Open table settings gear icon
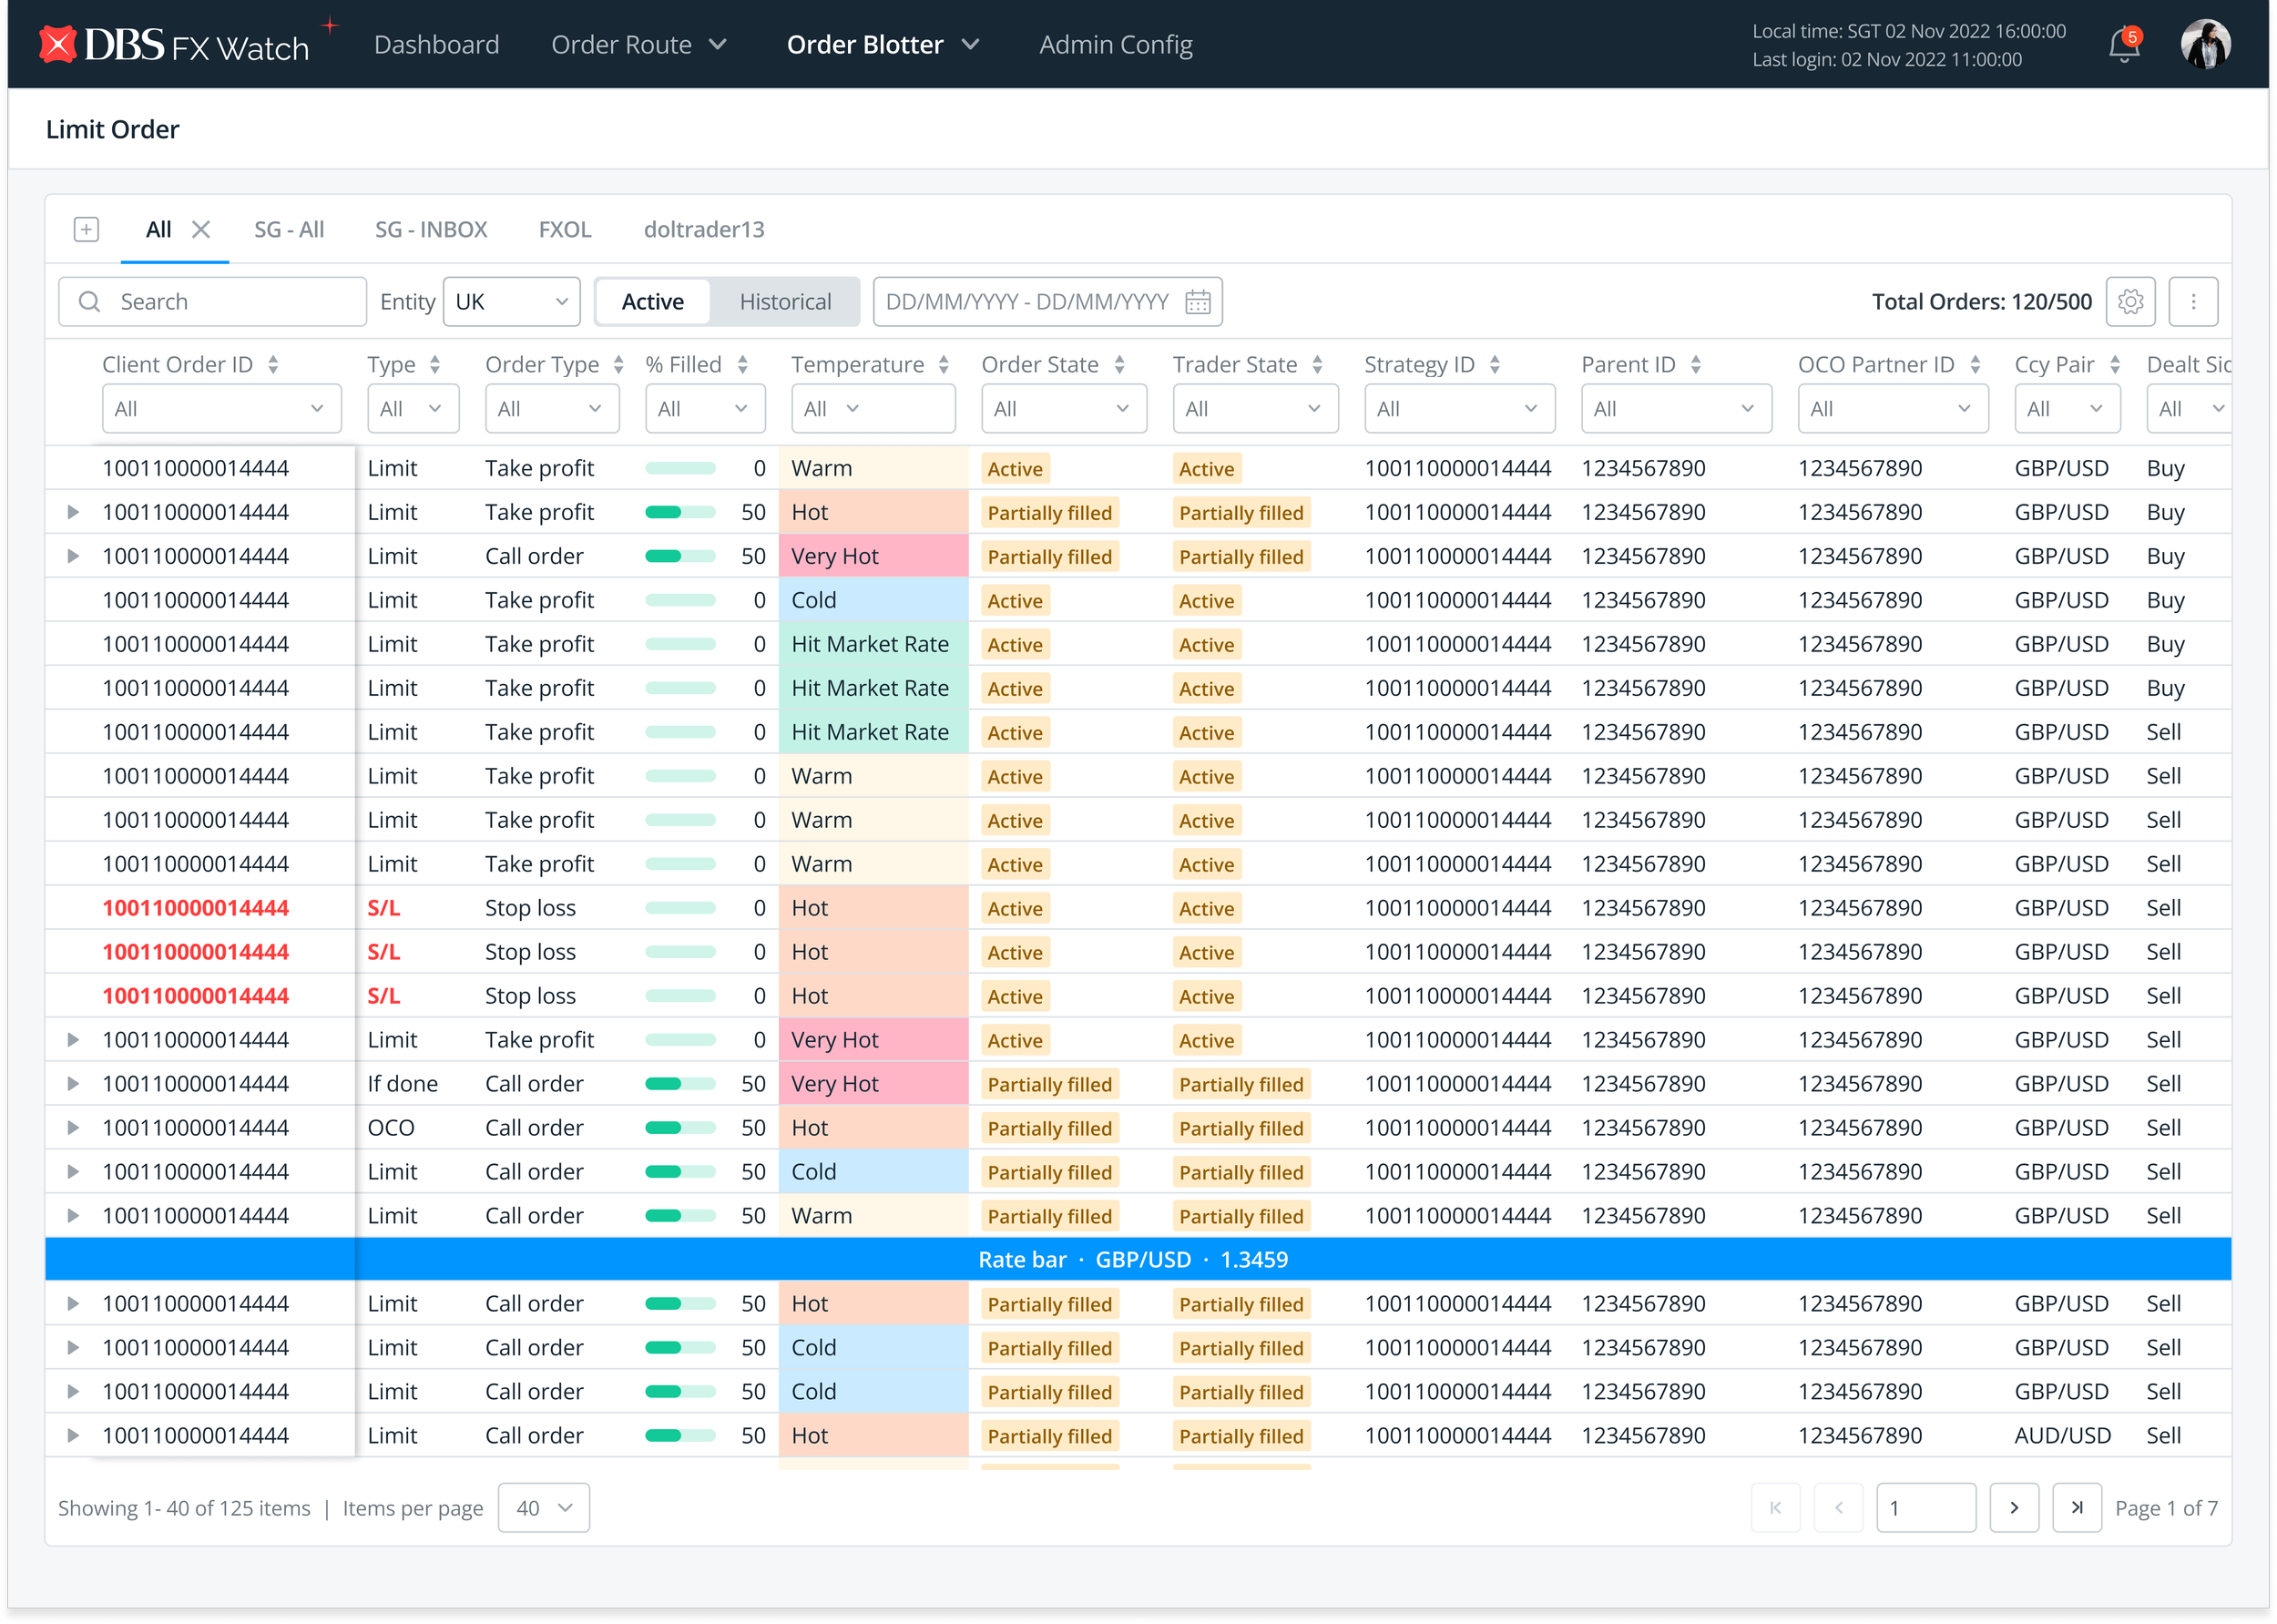Screen dimensions: 2277x1624 (2129, 302)
